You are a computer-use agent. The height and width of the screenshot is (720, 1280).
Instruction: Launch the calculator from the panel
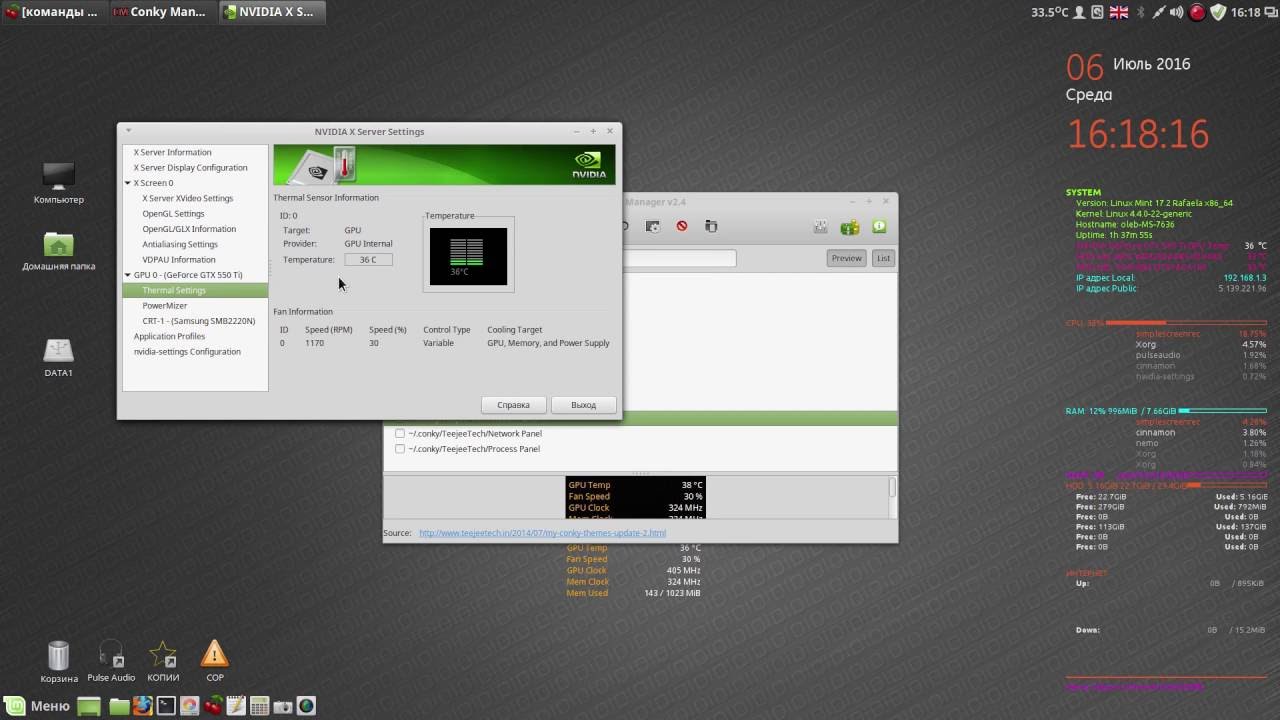tap(259, 706)
